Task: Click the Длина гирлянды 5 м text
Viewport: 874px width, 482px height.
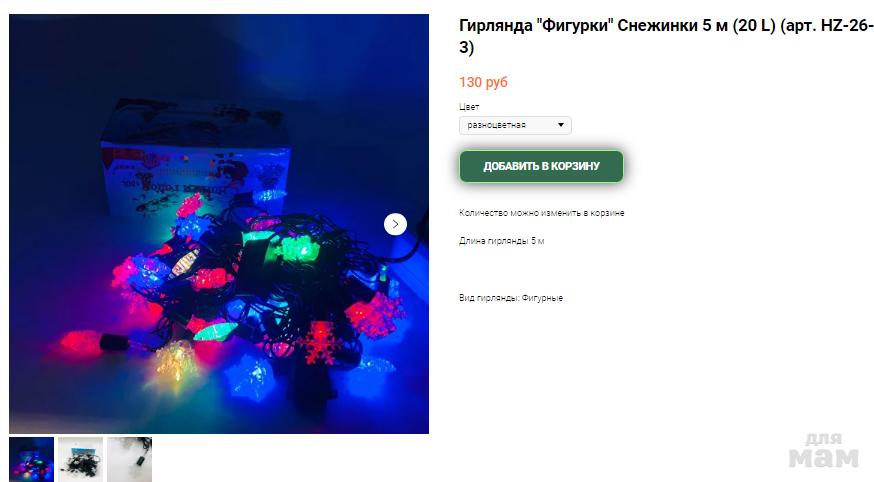Action: coord(502,241)
